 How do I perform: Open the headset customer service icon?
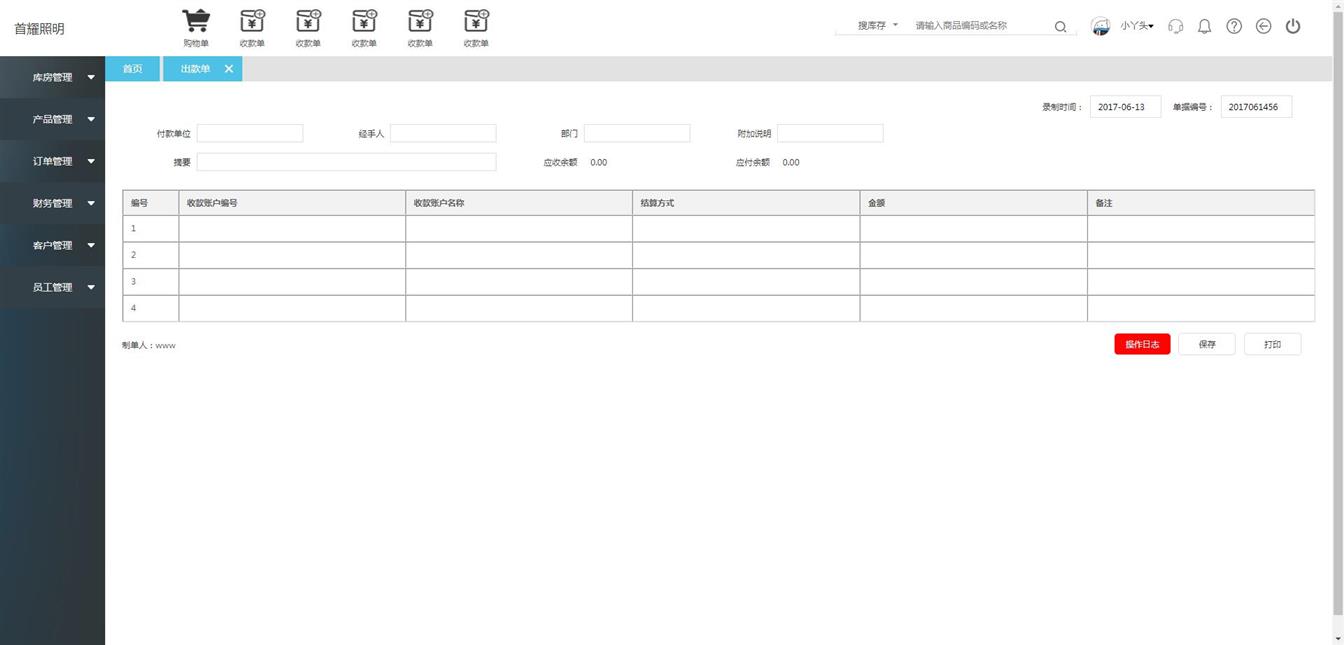click(1176, 27)
